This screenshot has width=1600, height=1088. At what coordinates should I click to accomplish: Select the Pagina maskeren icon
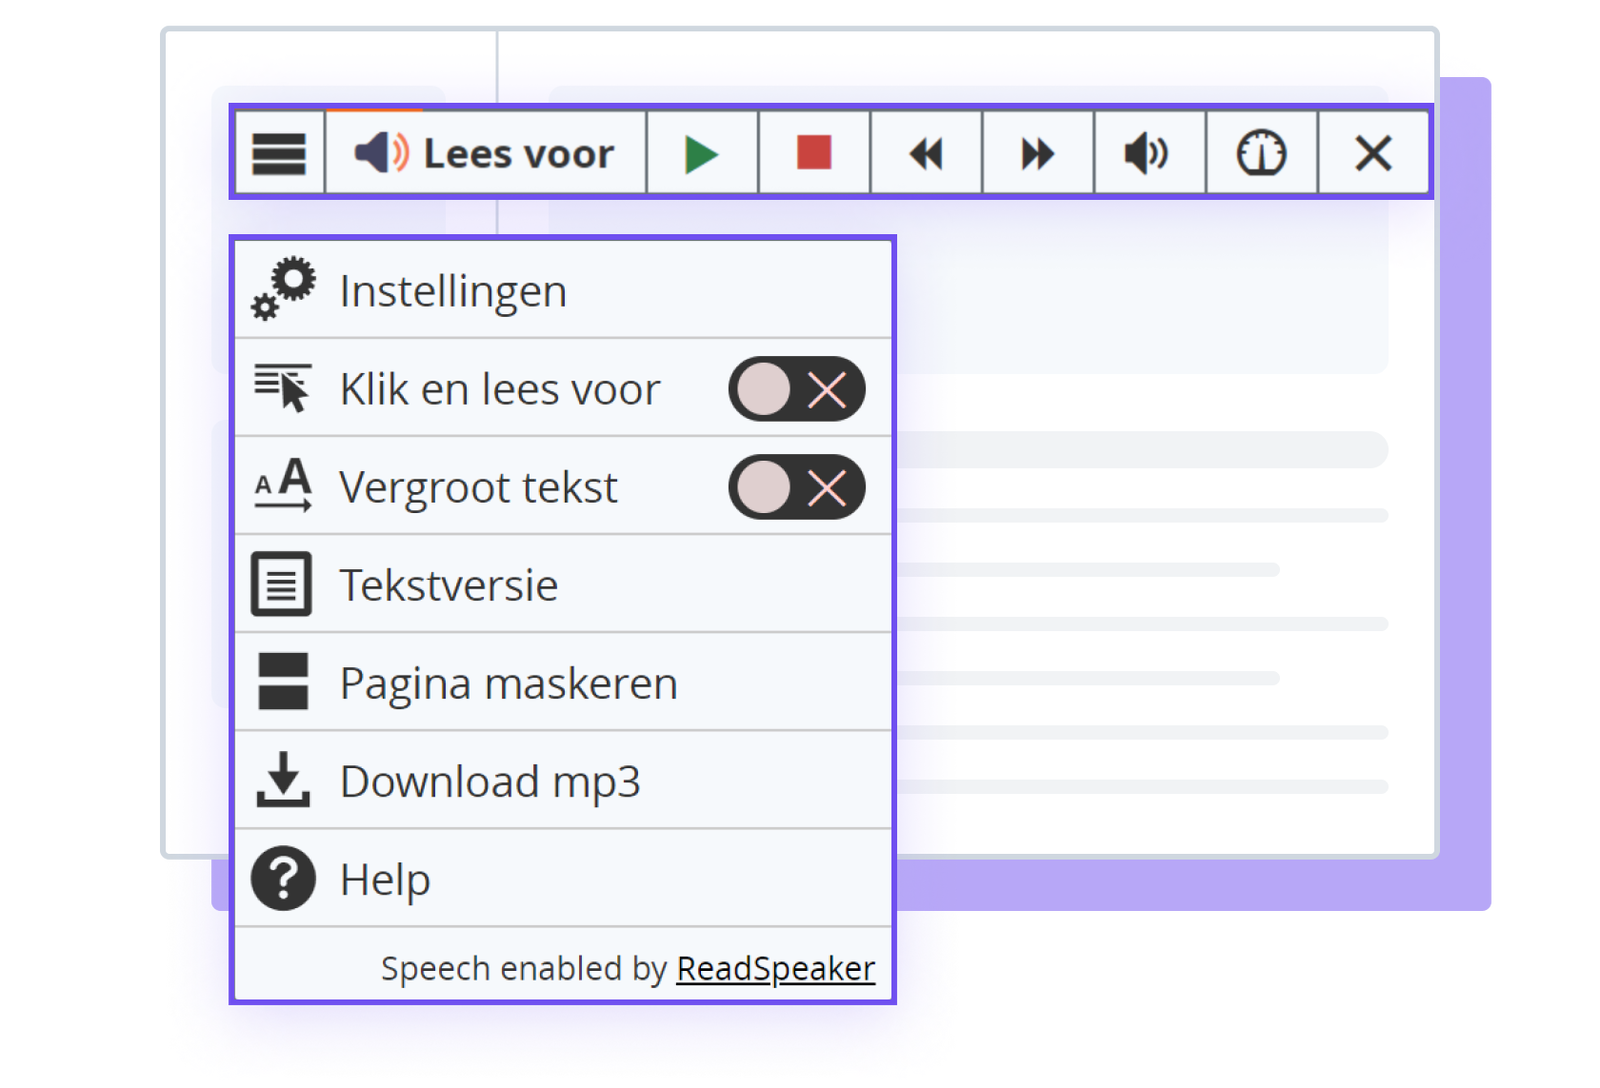pyautogui.click(x=281, y=681)
